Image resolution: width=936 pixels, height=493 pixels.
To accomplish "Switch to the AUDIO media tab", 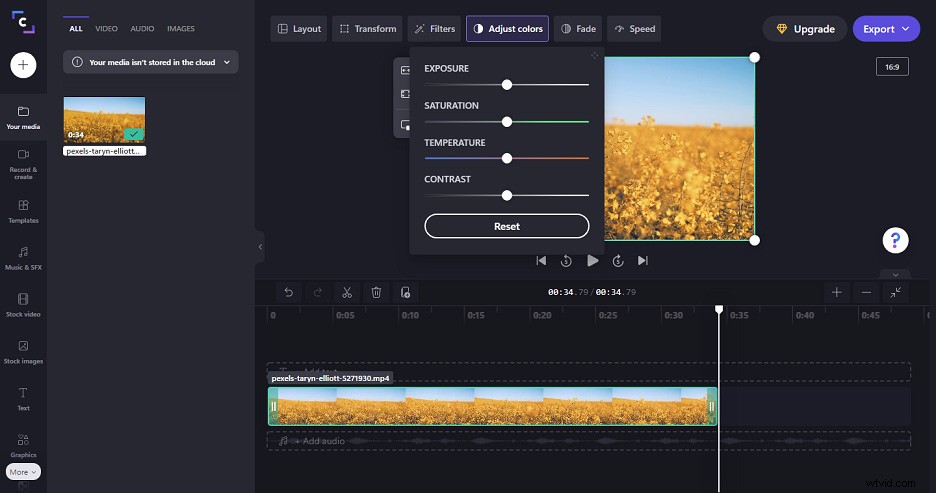I will coord(142,29).
